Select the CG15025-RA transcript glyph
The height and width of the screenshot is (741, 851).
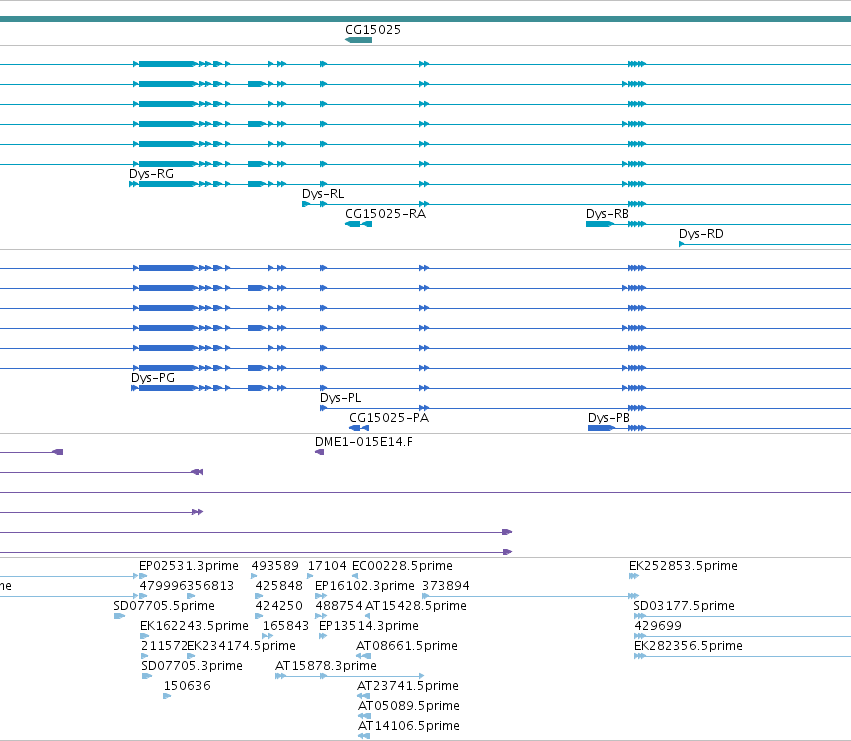point(358,224)
